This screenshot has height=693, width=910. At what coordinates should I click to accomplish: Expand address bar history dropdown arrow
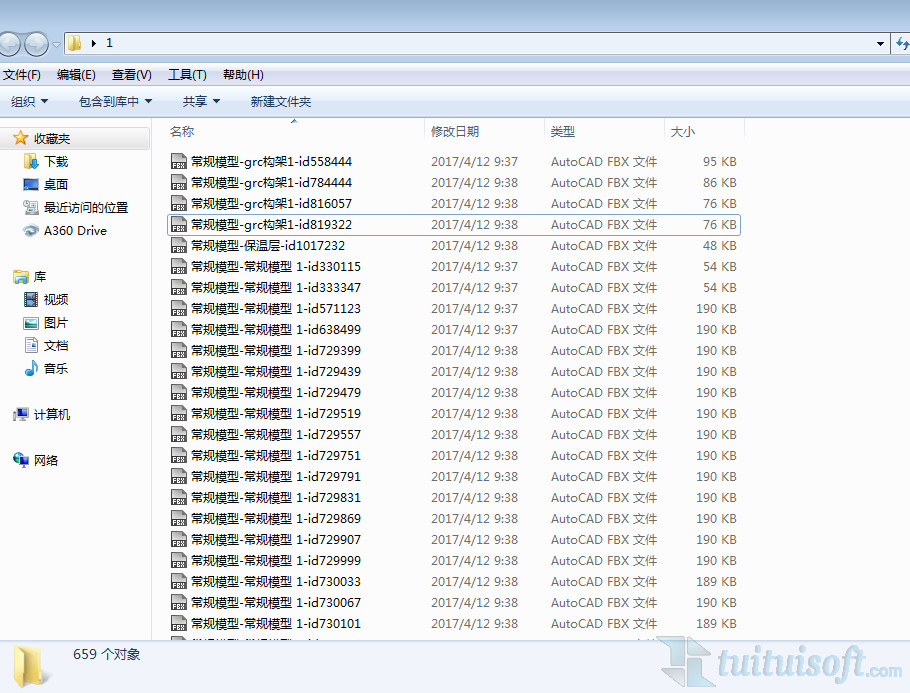click(x=880, y=44)
